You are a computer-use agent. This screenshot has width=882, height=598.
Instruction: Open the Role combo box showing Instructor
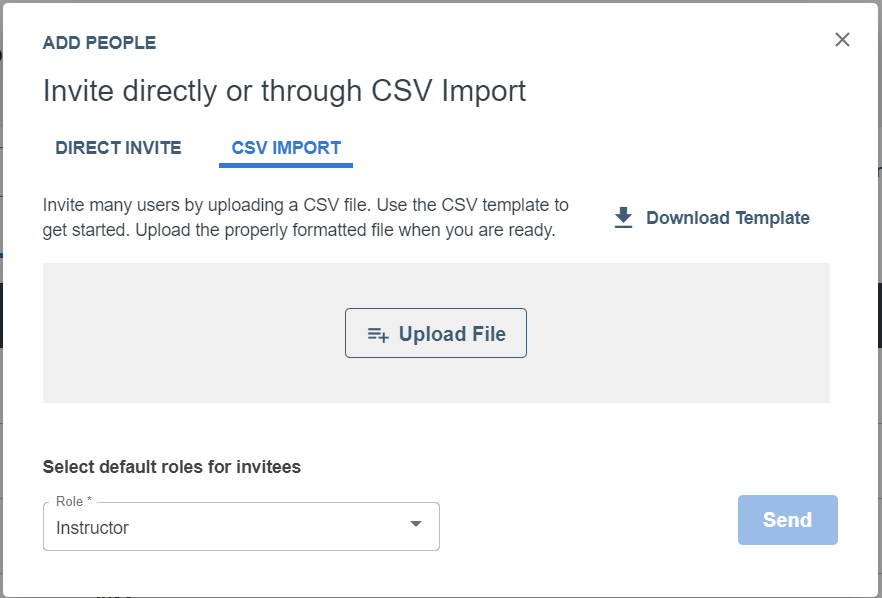tap(241, 527)
